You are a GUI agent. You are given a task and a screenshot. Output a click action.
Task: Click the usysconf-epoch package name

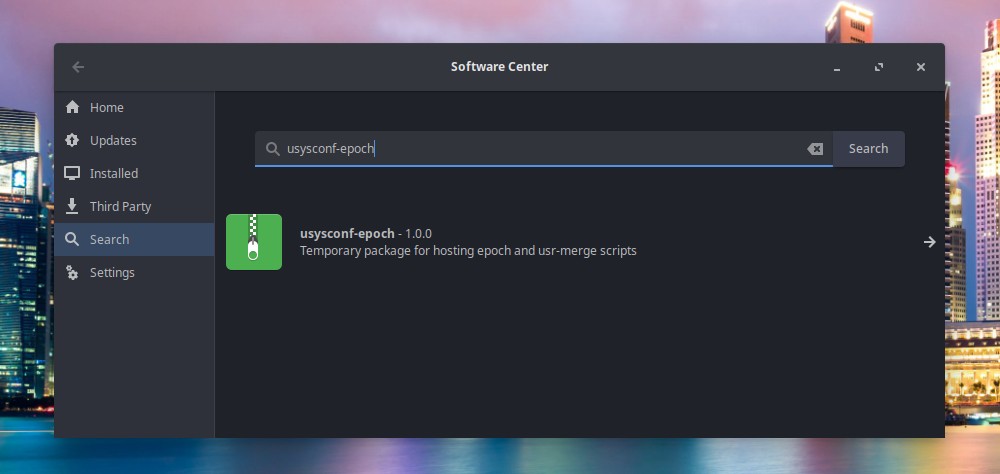(x=347, y=233)
